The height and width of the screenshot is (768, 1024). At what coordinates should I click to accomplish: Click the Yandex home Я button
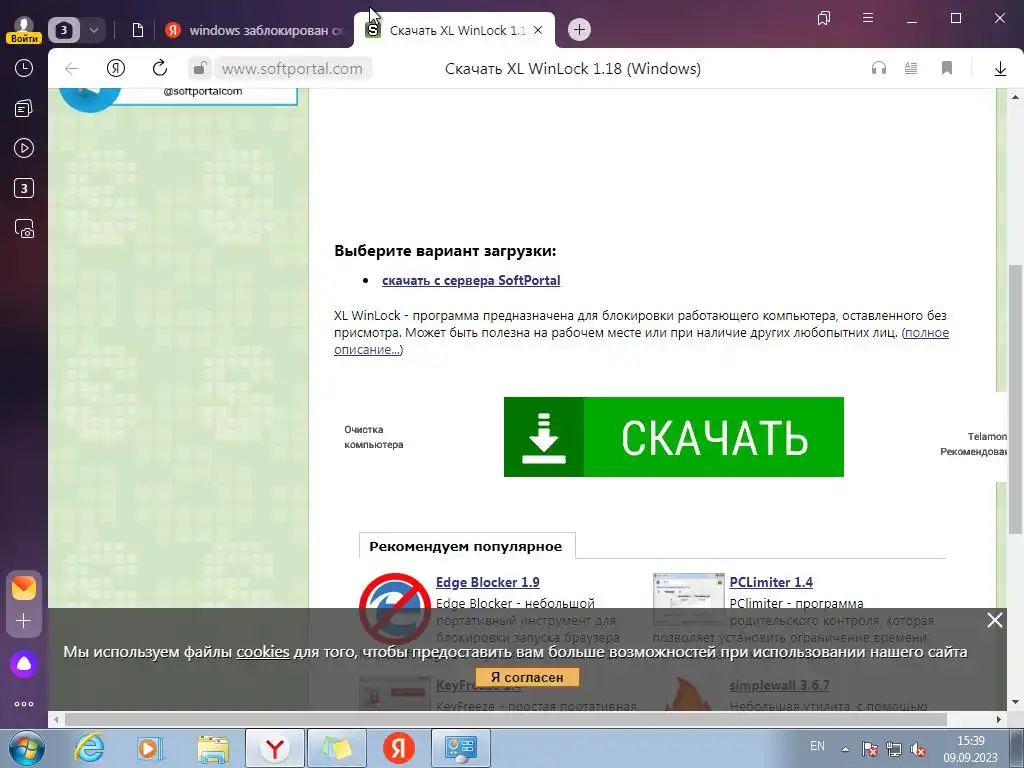[116, 69]
